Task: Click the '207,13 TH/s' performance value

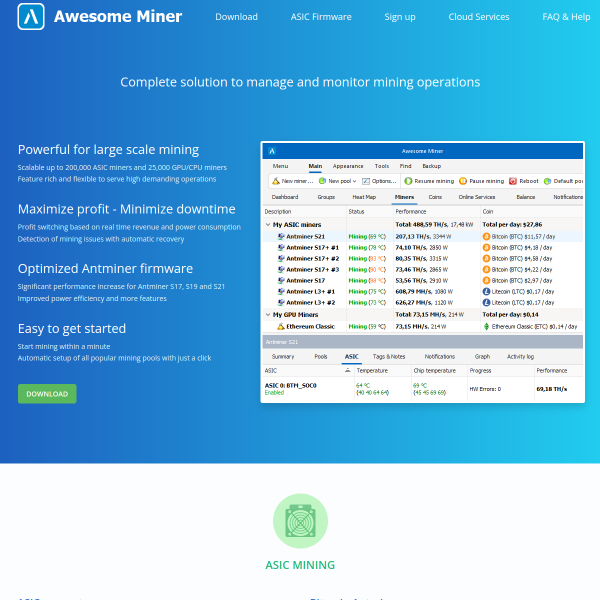Action: 414,236
